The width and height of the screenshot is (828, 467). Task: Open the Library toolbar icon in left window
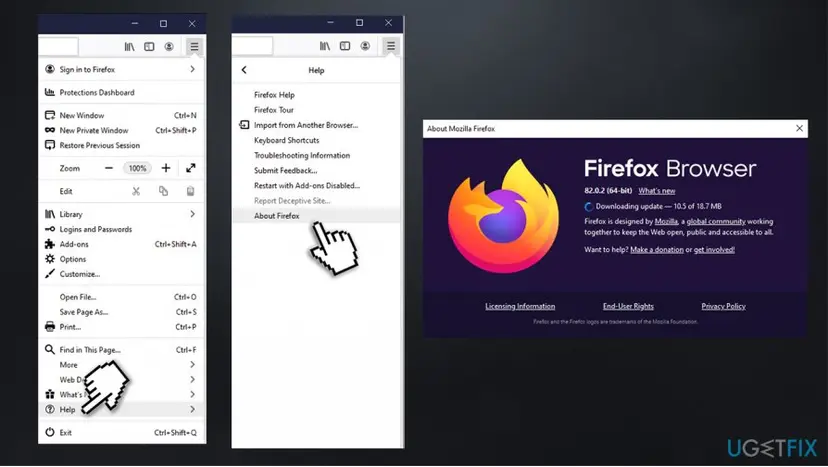tap(129, 47)
